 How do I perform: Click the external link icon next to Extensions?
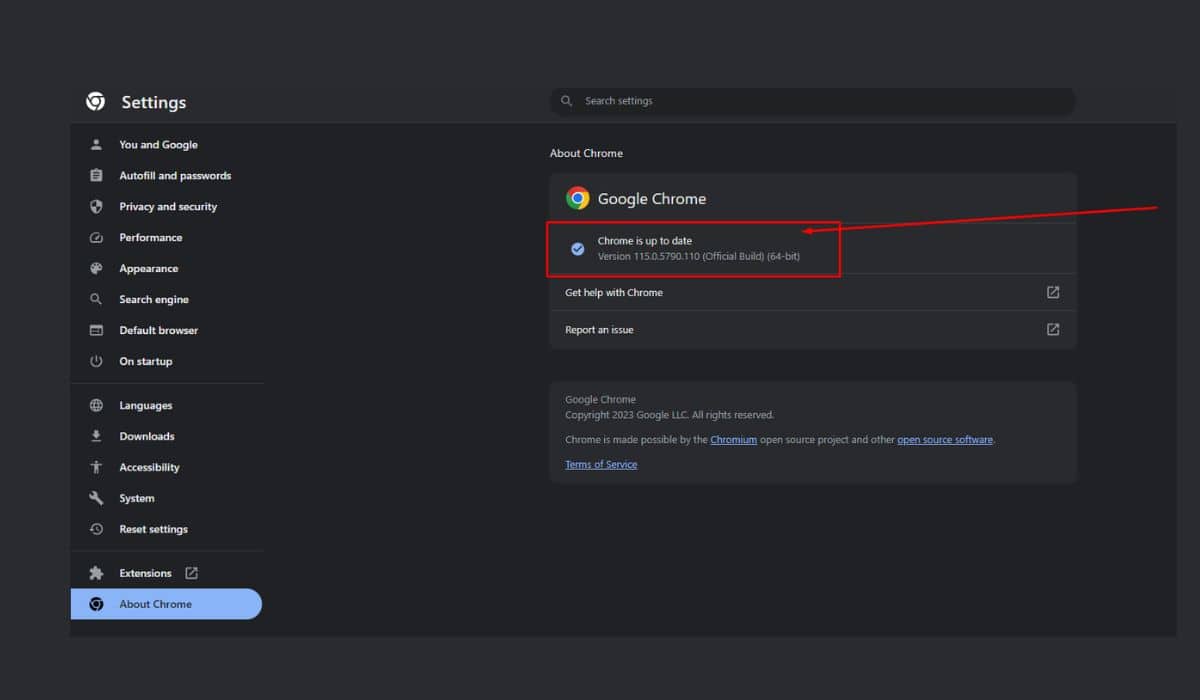point(191,573)
